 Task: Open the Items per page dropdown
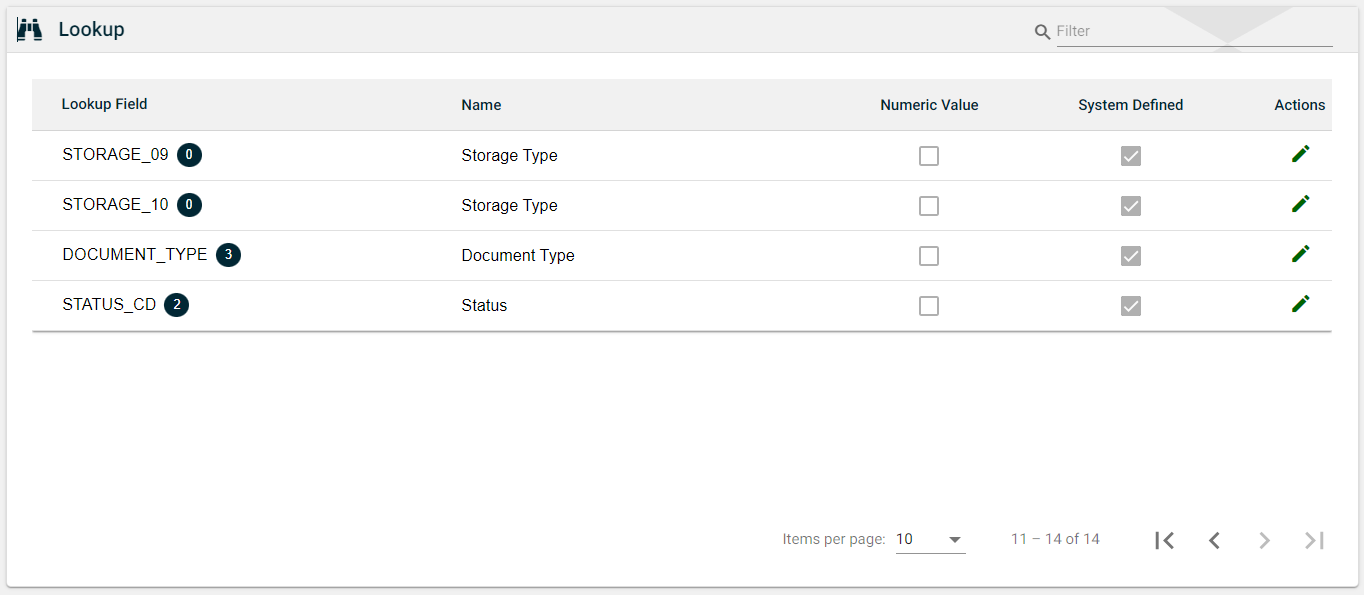pyautogui.click(x=930, y=540)
